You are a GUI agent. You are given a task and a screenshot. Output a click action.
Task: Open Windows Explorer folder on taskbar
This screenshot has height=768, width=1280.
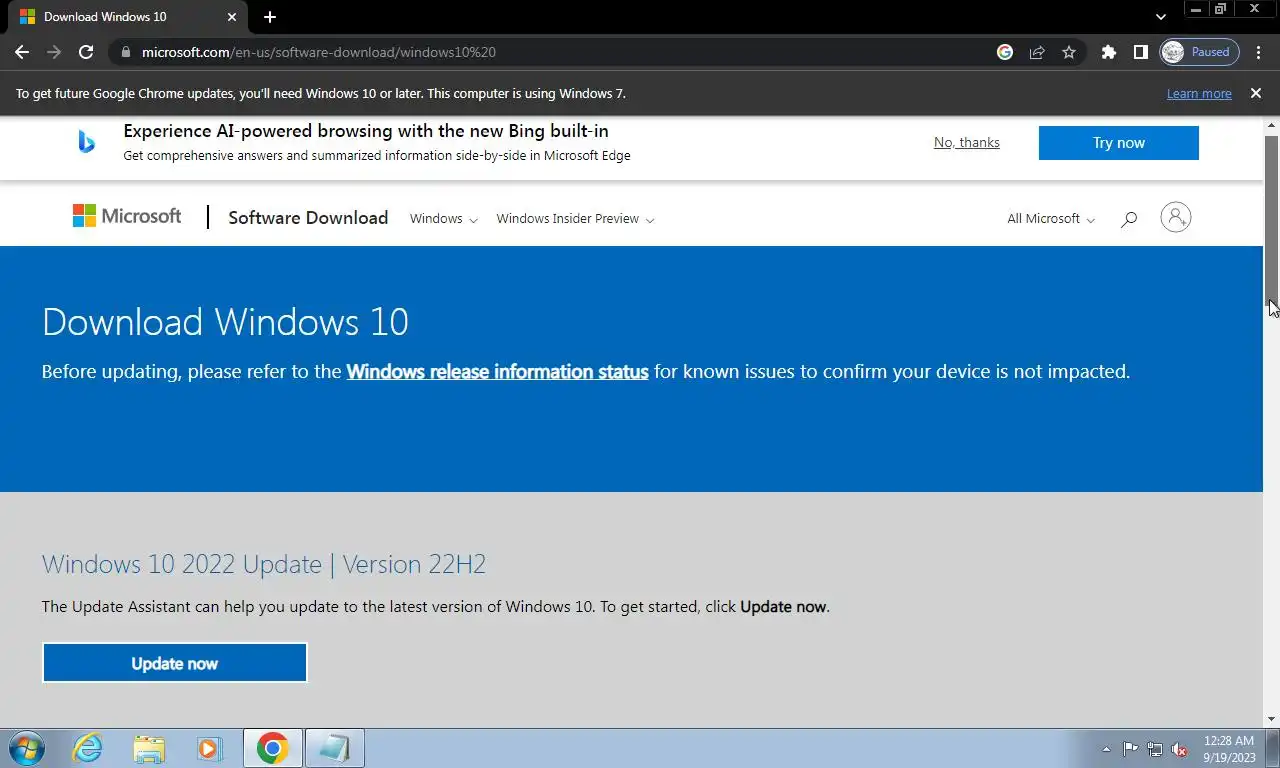[149, 748]
